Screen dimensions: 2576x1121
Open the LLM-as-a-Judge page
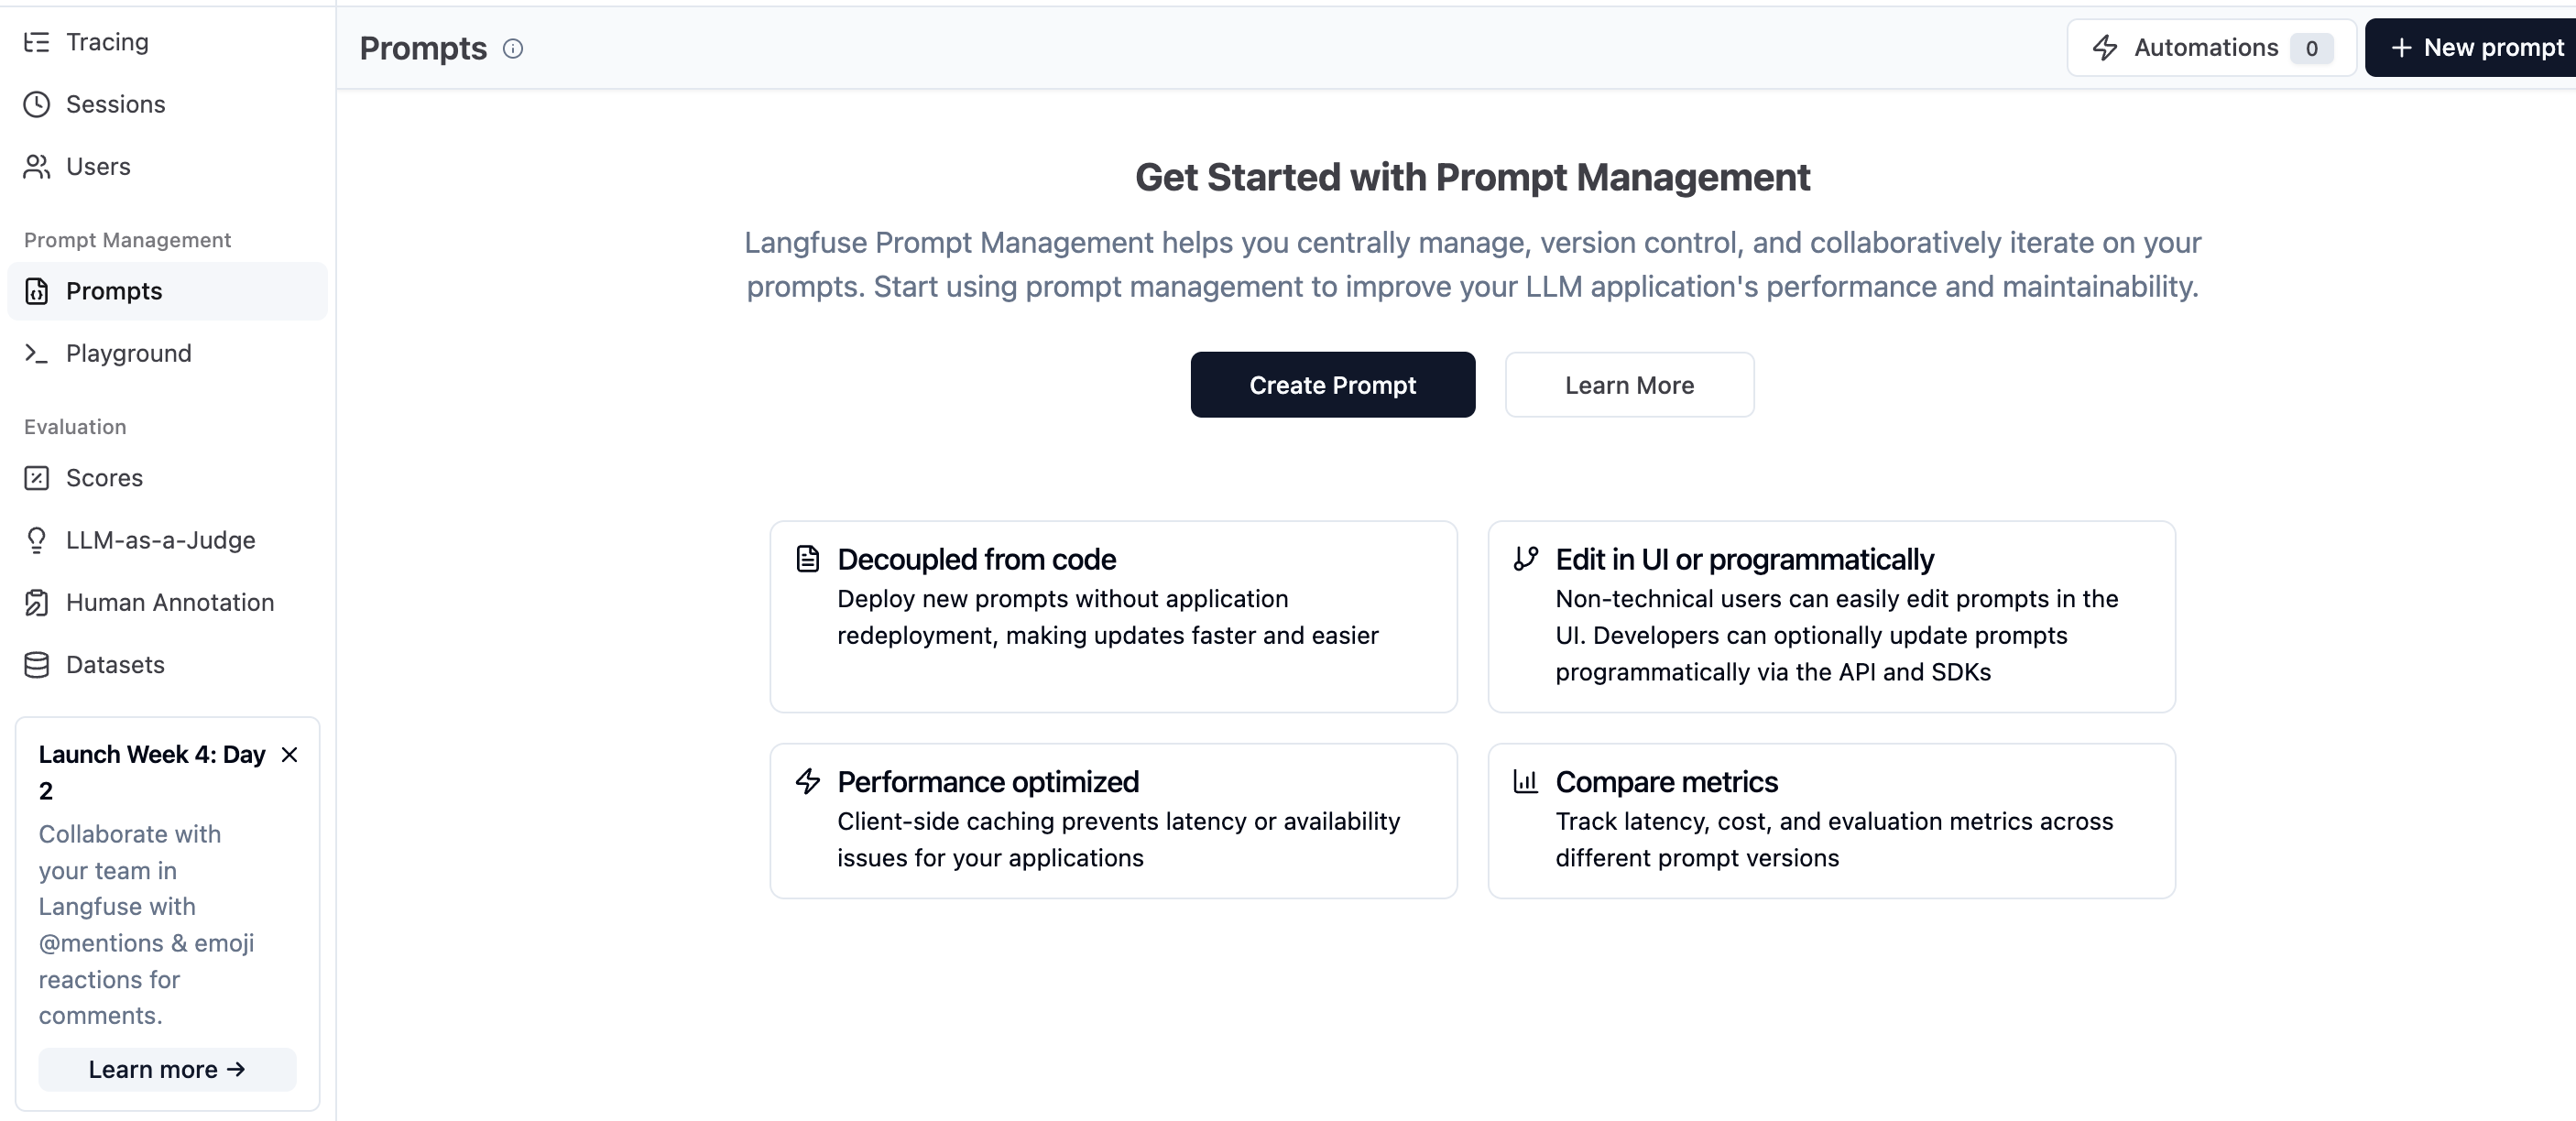pos(160,540)
